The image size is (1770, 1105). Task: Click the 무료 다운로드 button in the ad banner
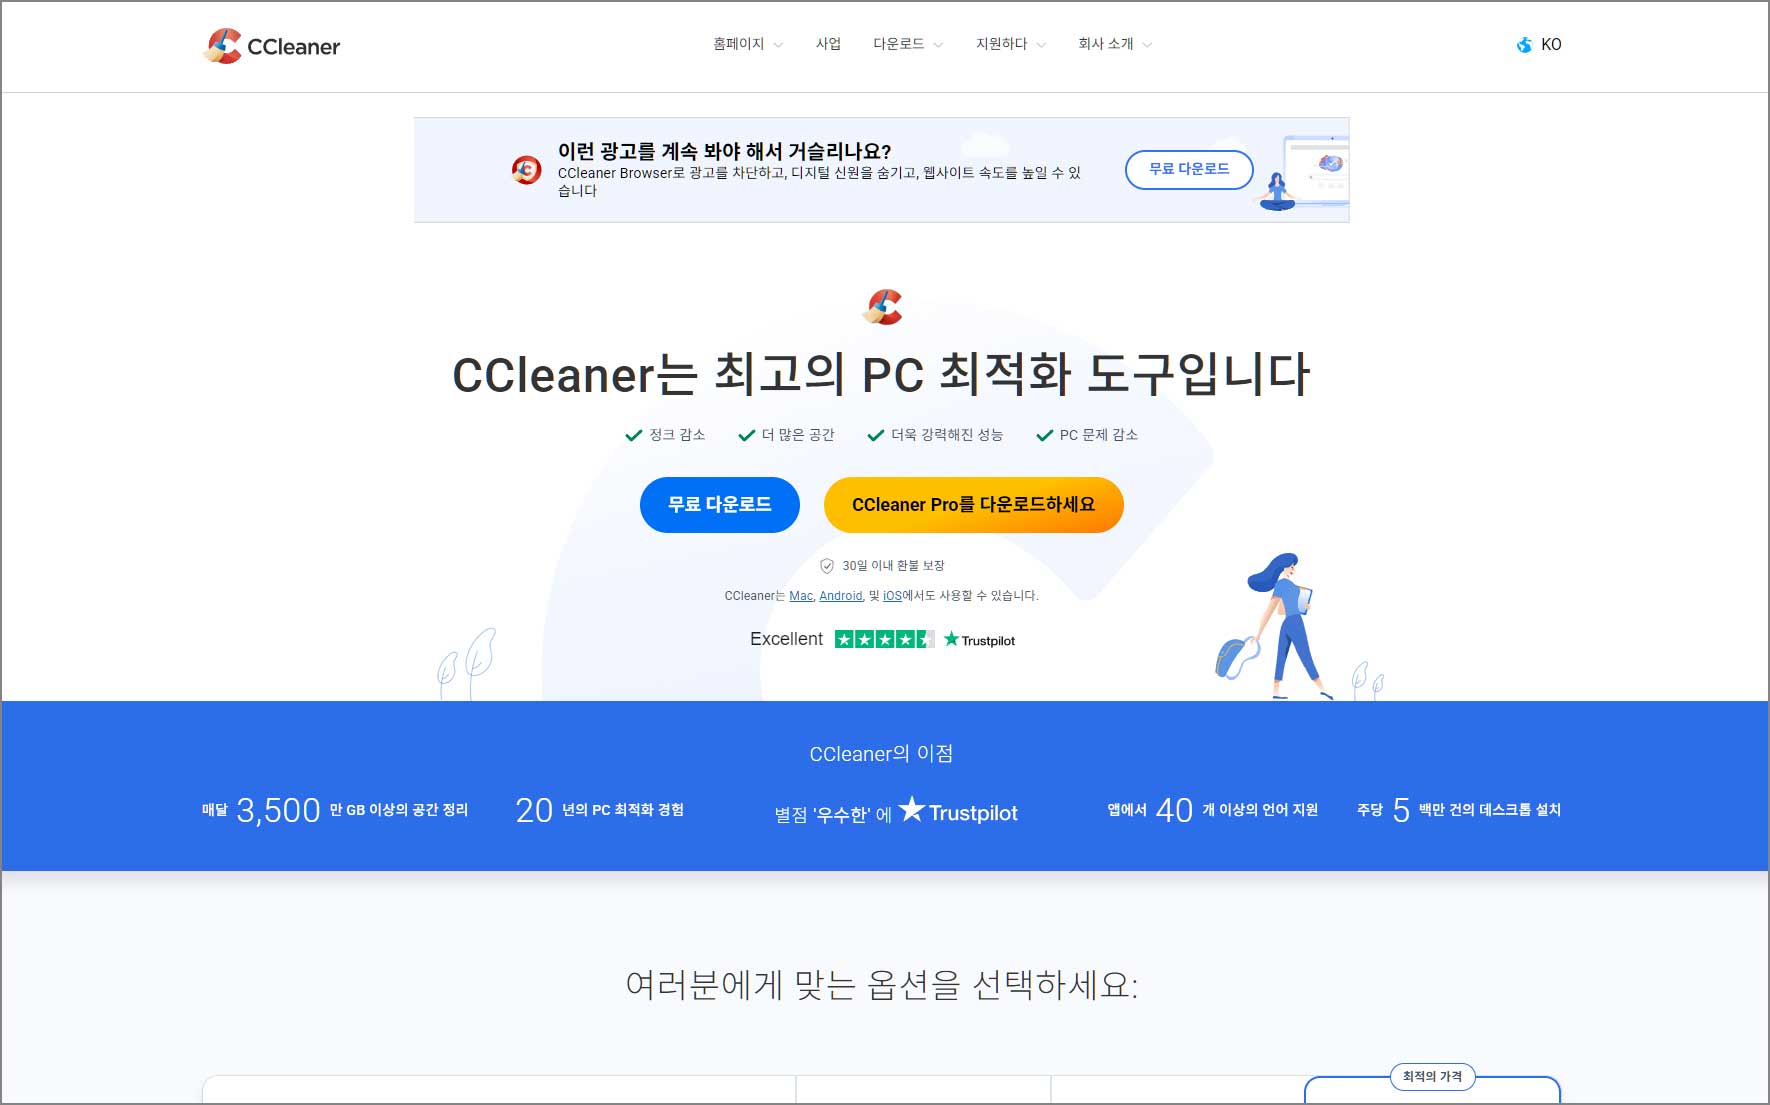click(1189, 170)
